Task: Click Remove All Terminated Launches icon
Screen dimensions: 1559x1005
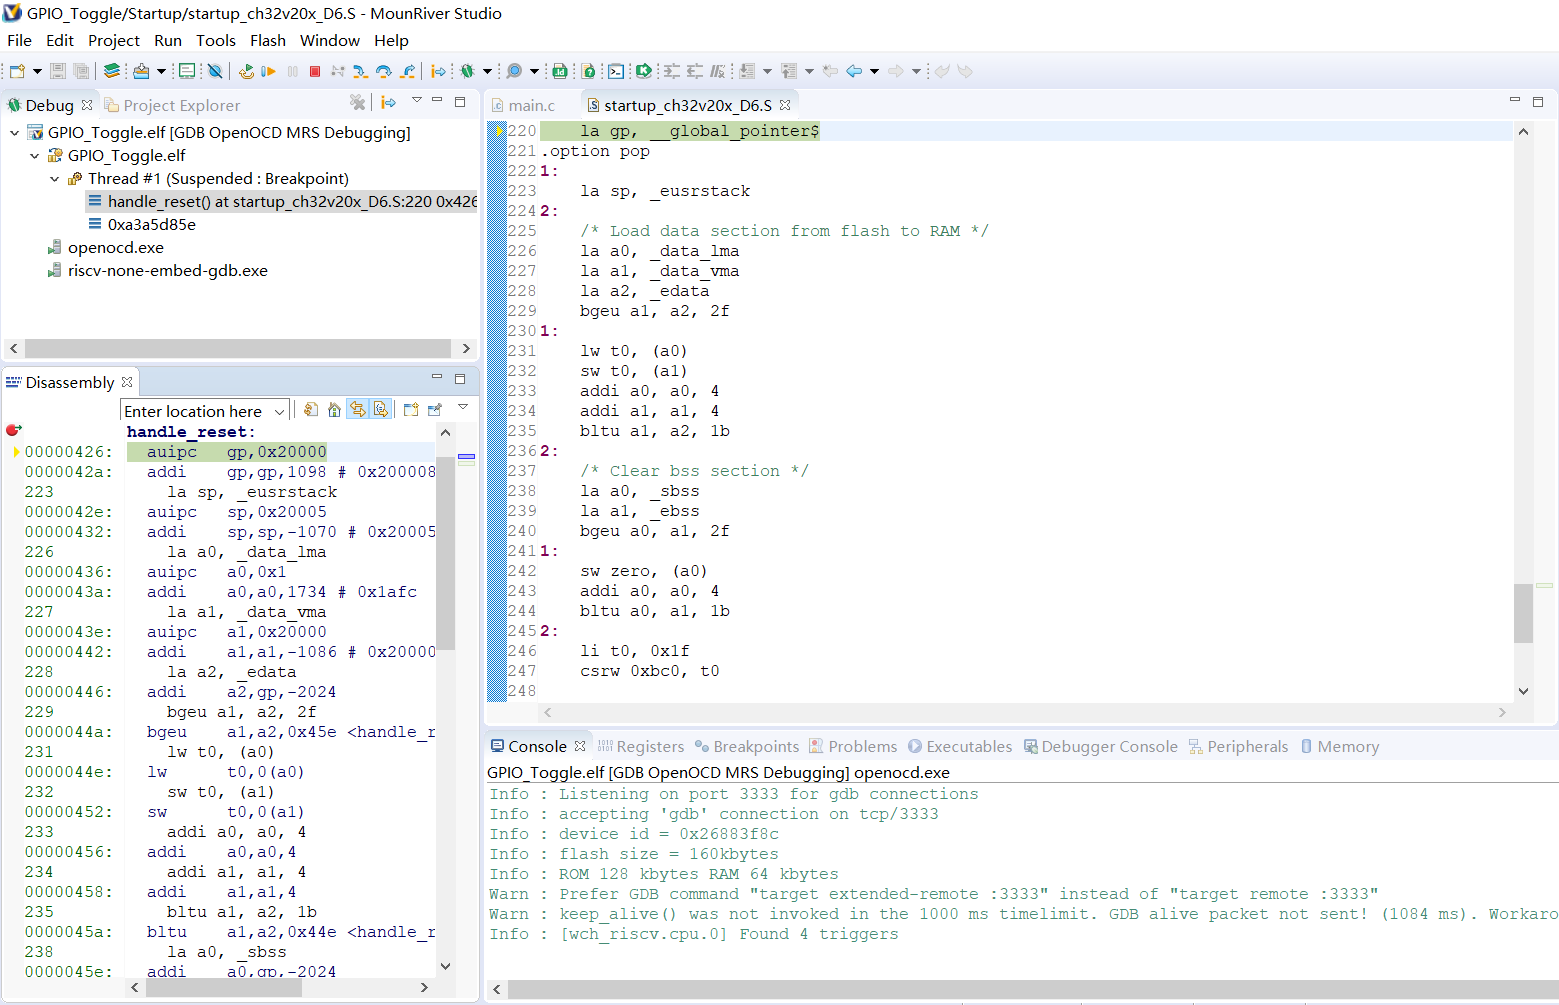Action: point(357,102)
